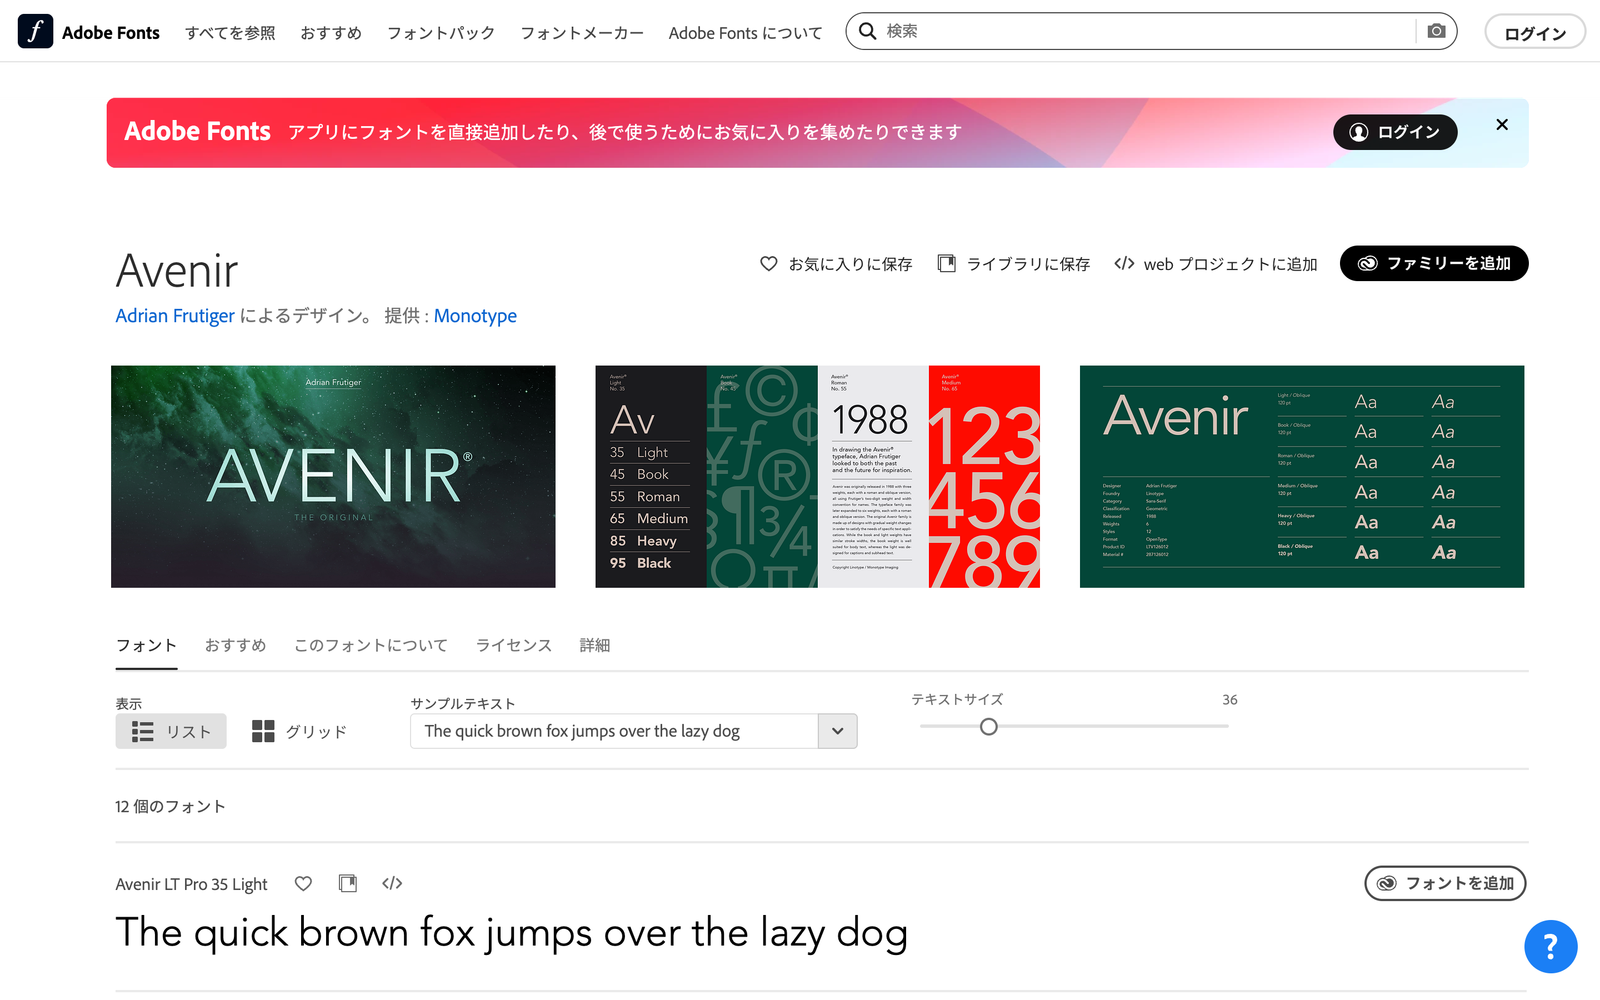Open Adobe Fonts について menu item

745,33
